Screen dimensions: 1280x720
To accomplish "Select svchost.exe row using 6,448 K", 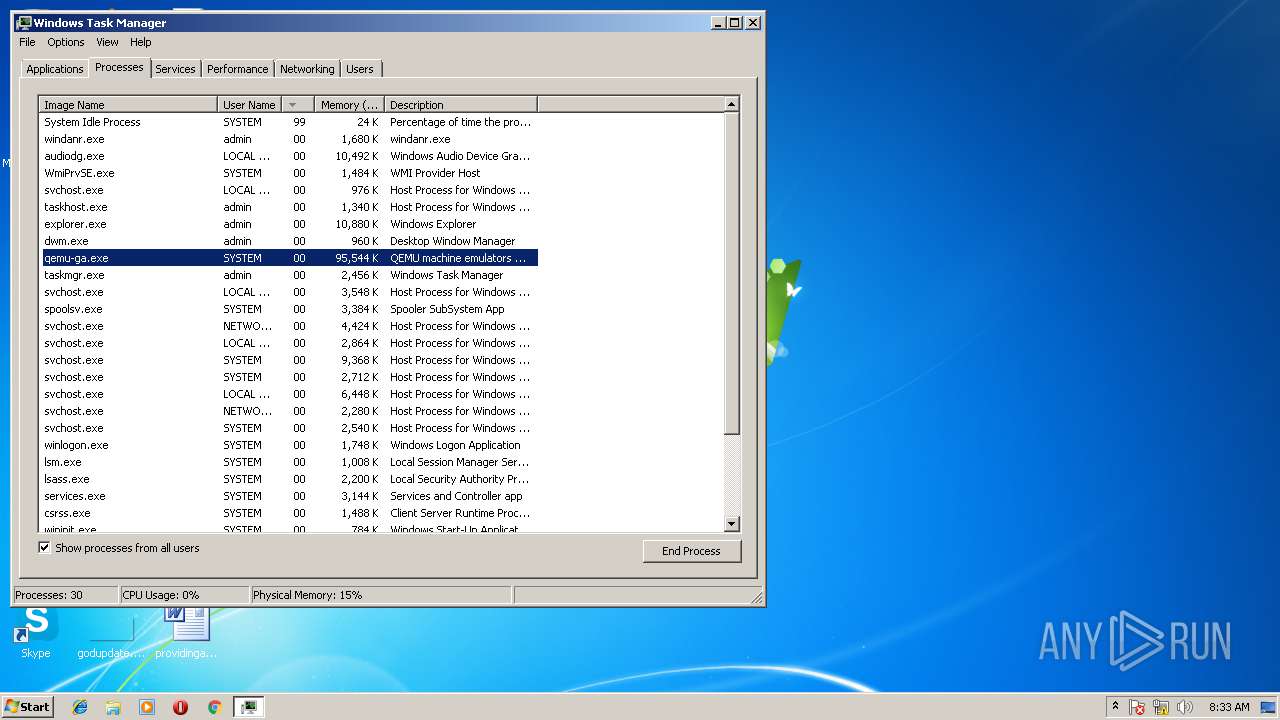I will point(289,394).
